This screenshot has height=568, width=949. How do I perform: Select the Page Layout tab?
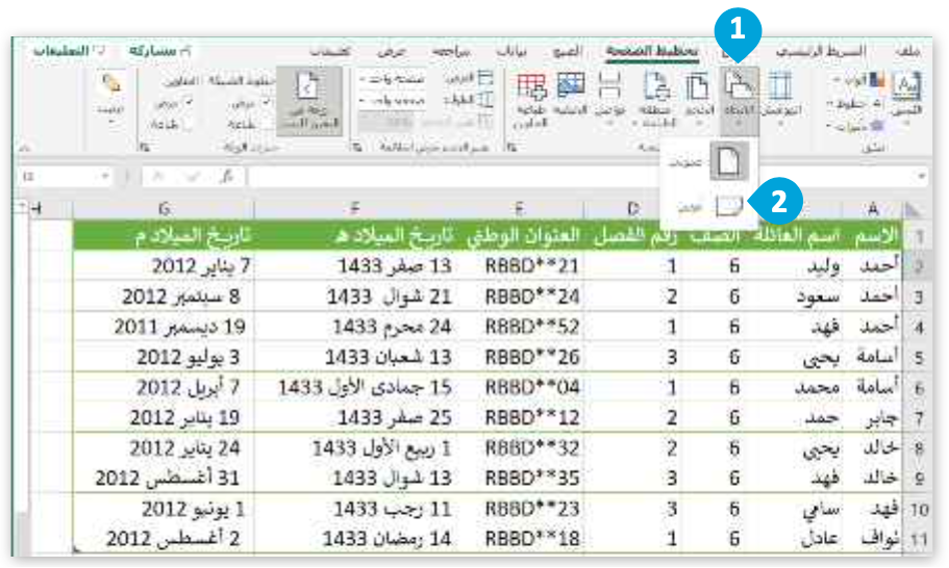[x=652, y=52]
